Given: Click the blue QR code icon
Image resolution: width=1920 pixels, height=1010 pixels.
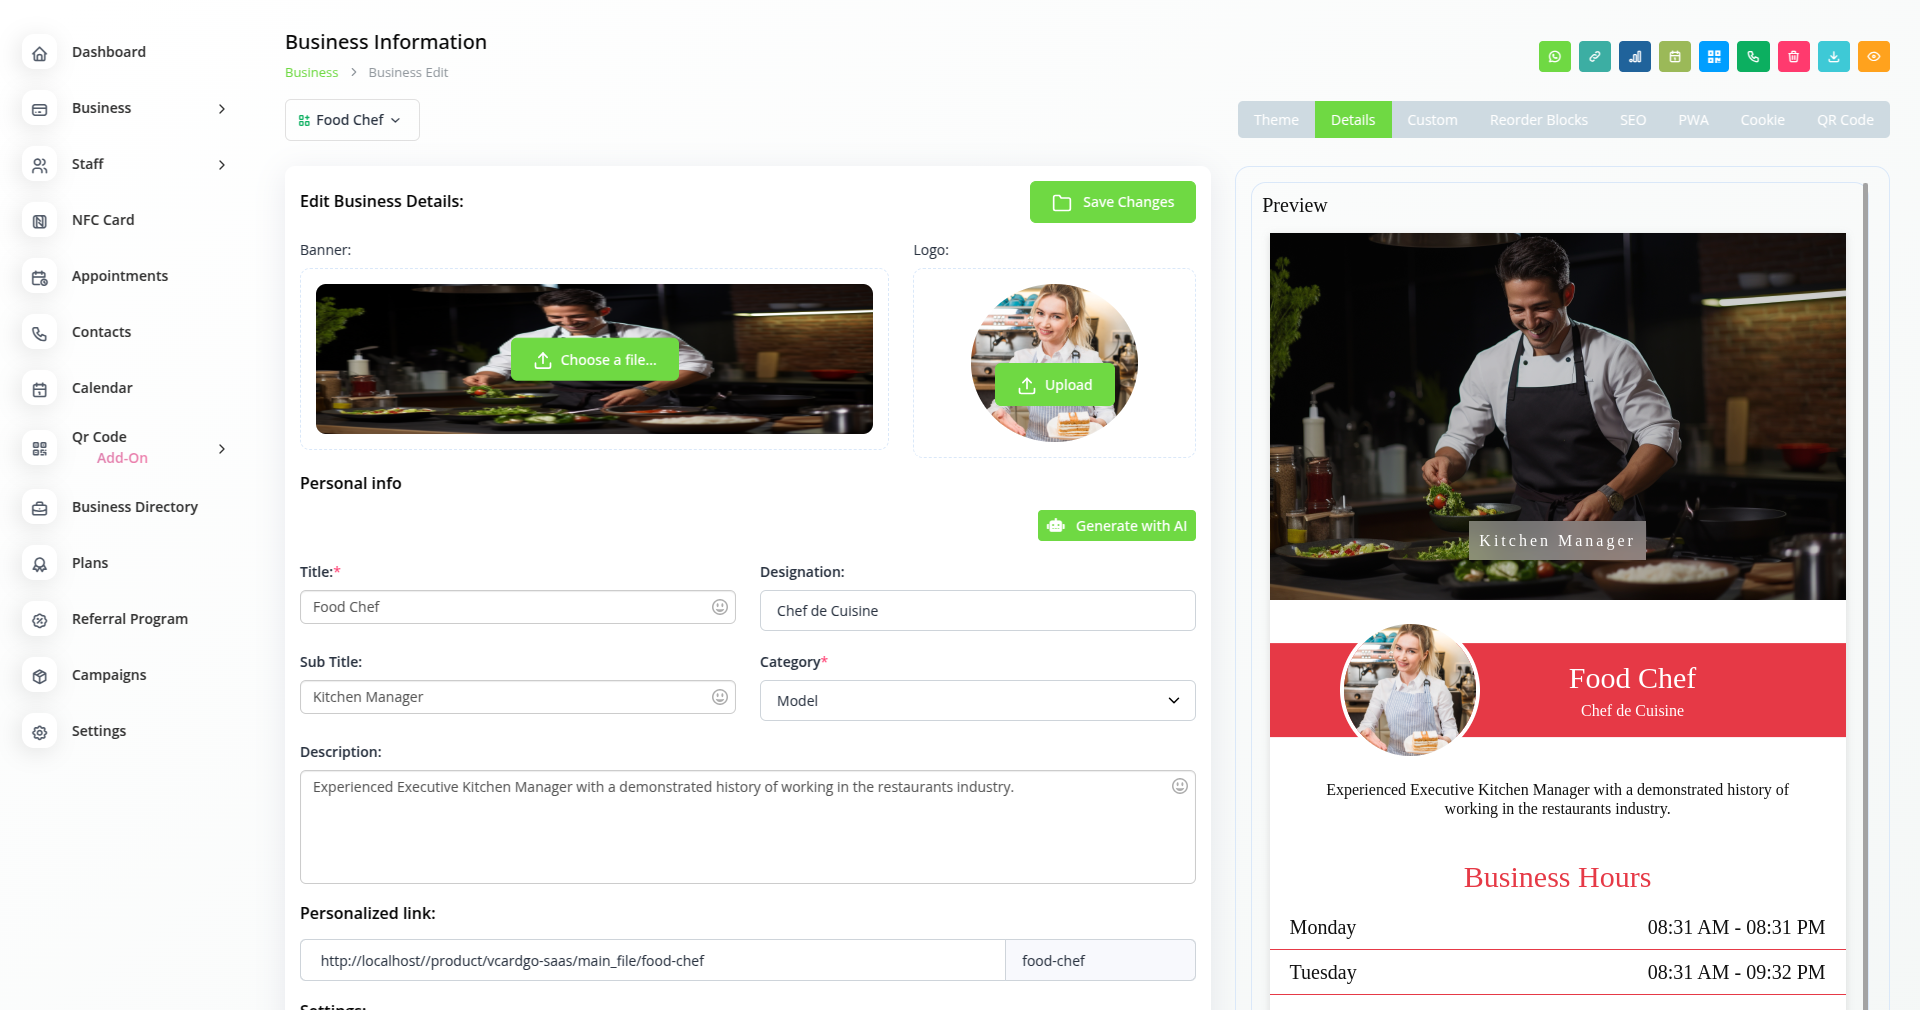Looking at the screenshot, I should point(1714,57).
